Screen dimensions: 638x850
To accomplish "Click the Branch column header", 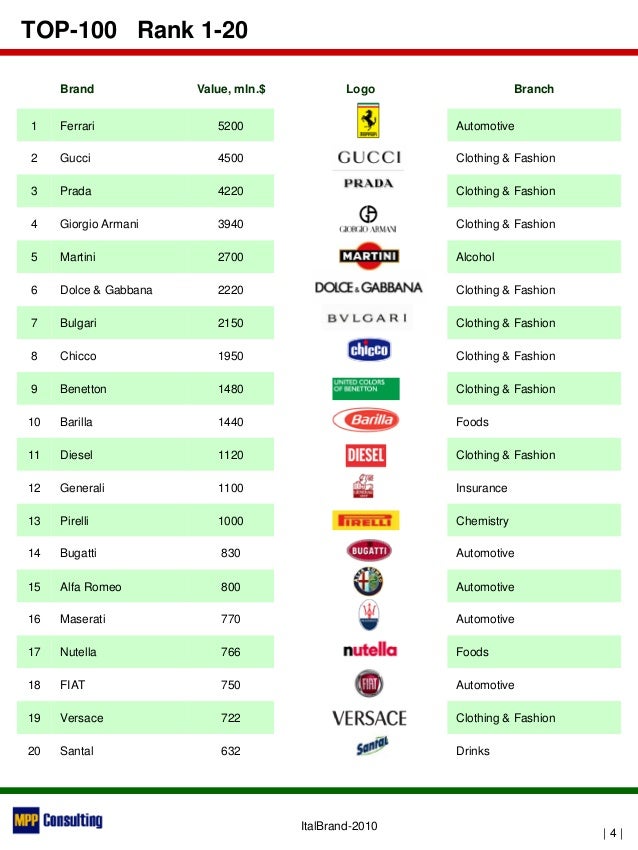I will [x=533, y=89].
